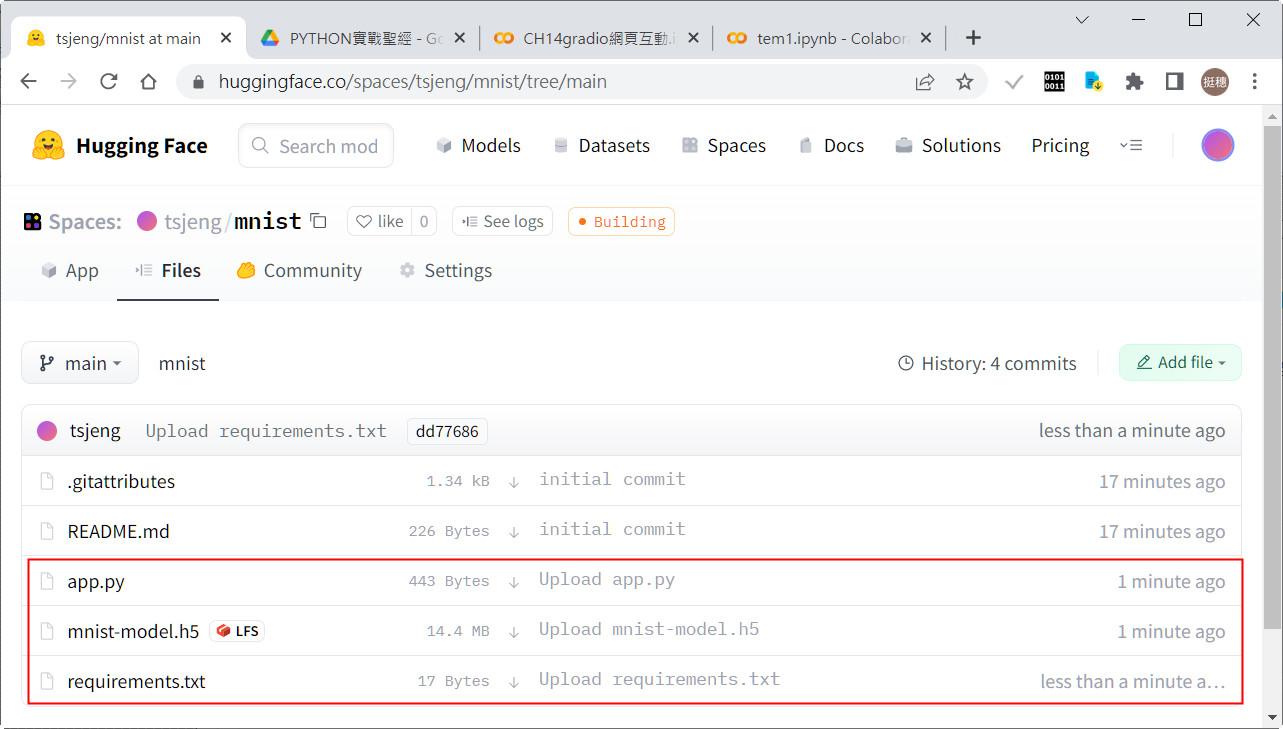The image size is (1283, 729).
Task: Download mnist-model.h5 using the down arrow
Action: point(514,632)
